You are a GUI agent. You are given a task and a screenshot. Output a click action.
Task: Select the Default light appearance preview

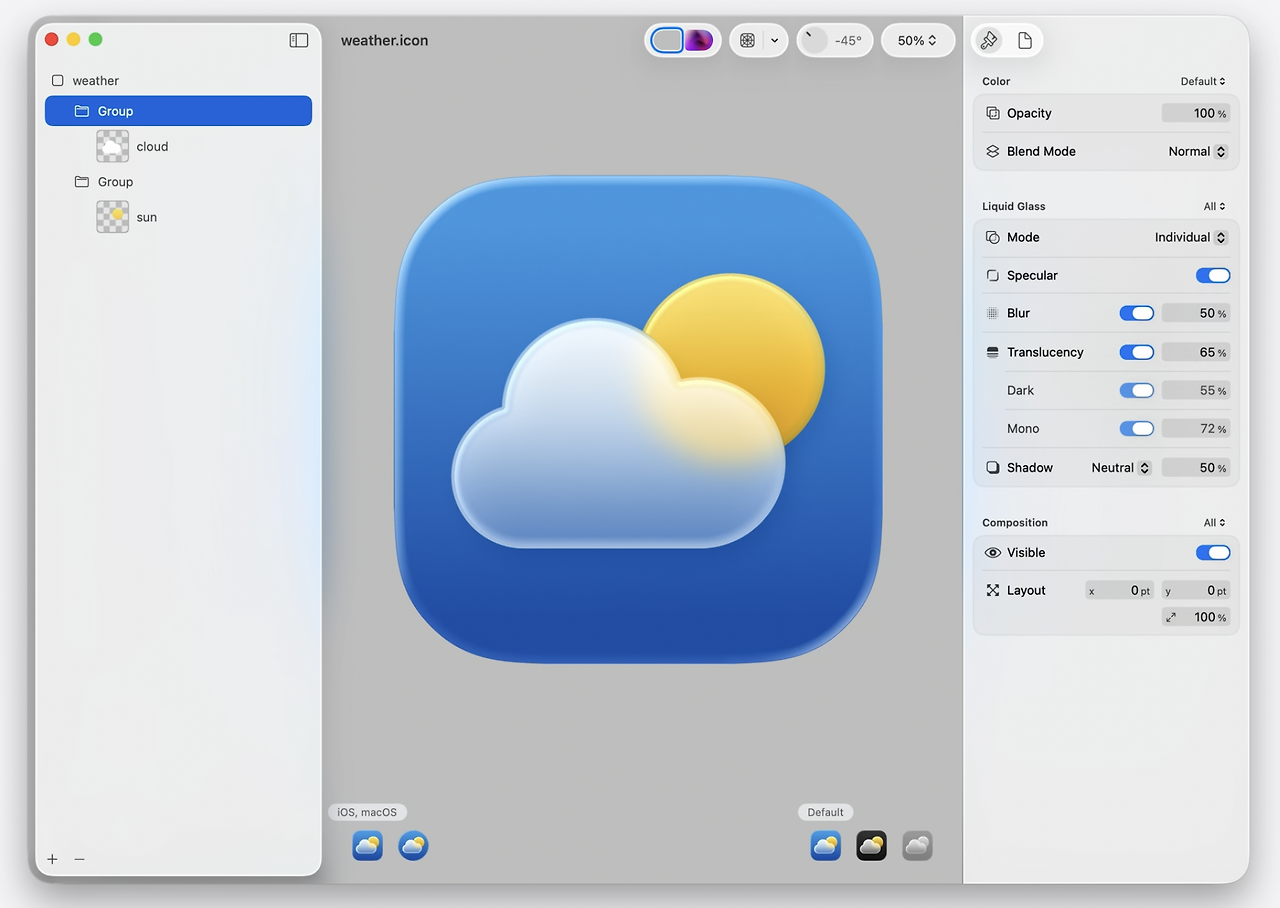(825, 845)
